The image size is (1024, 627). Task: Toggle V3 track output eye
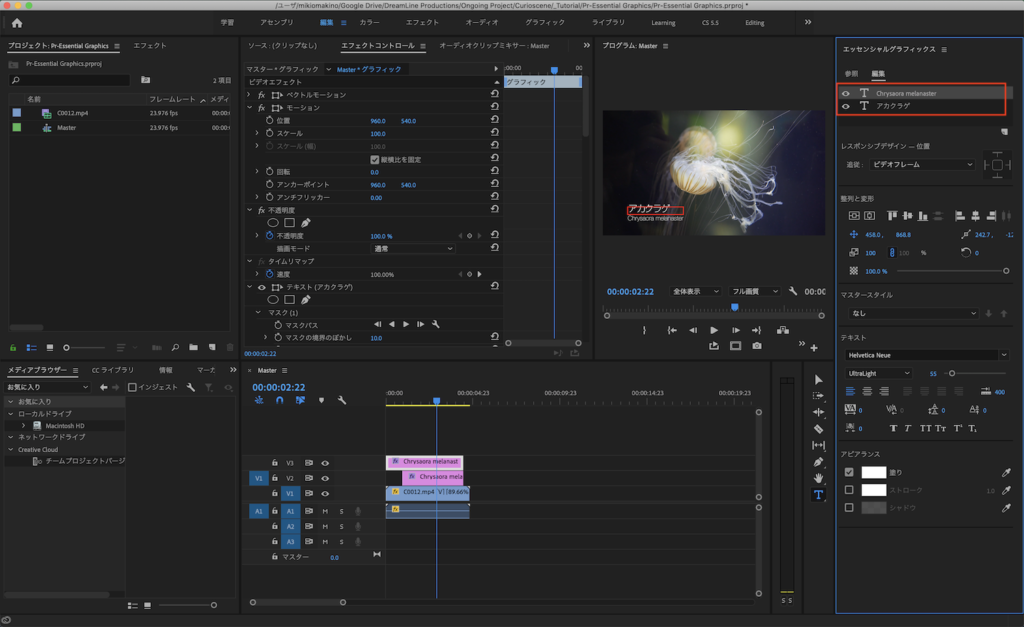pyautogui.click(x=325, y=462)
